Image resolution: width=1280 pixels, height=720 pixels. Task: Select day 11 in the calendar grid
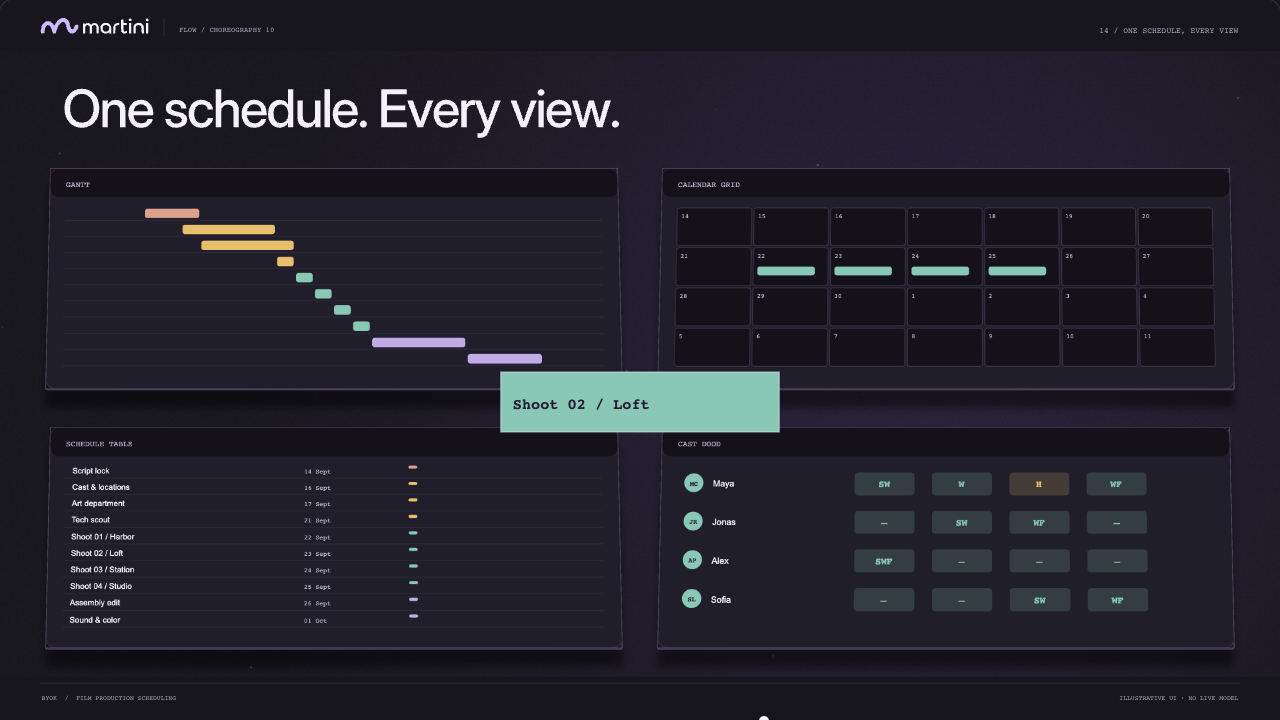pyautogui.click(x=1177, y=347)
